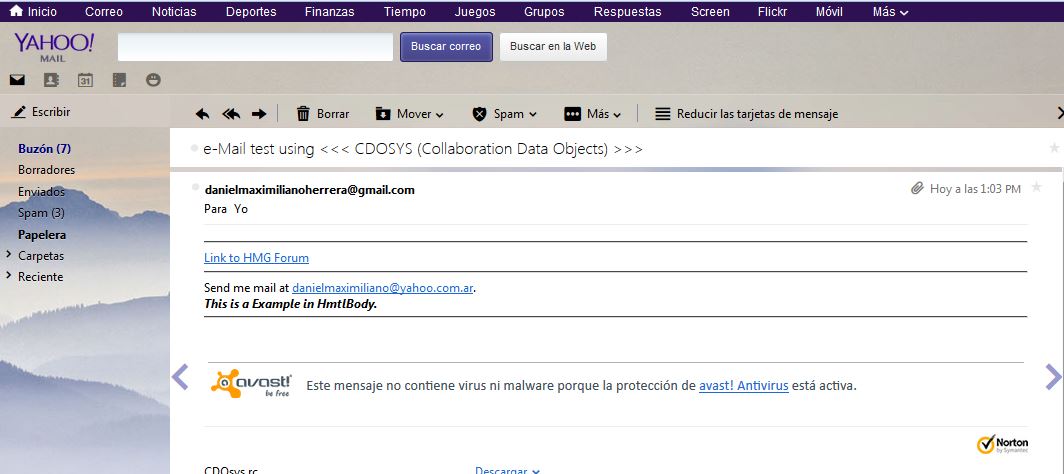
Task: Open the Buzón (7) folder
Action: click(45, 149)
